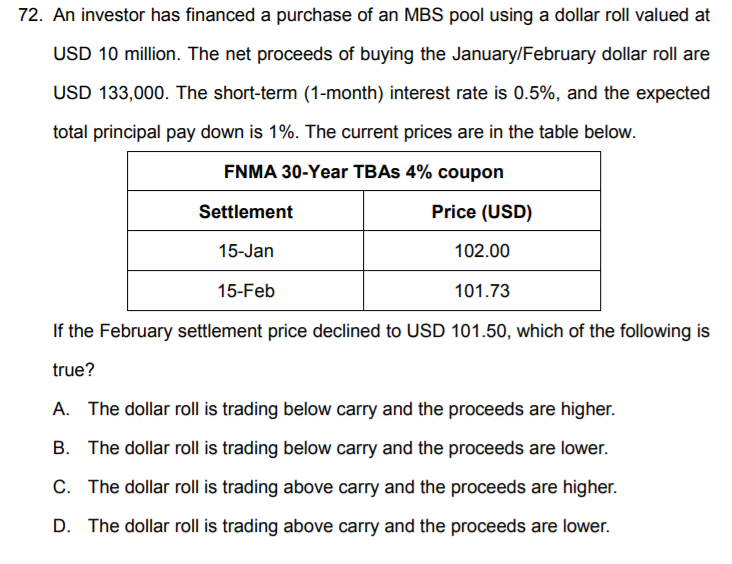Click the table title FNMA 30-Year TBAs 4% coupon
732x564 pixels.
(x=363, y=171)
